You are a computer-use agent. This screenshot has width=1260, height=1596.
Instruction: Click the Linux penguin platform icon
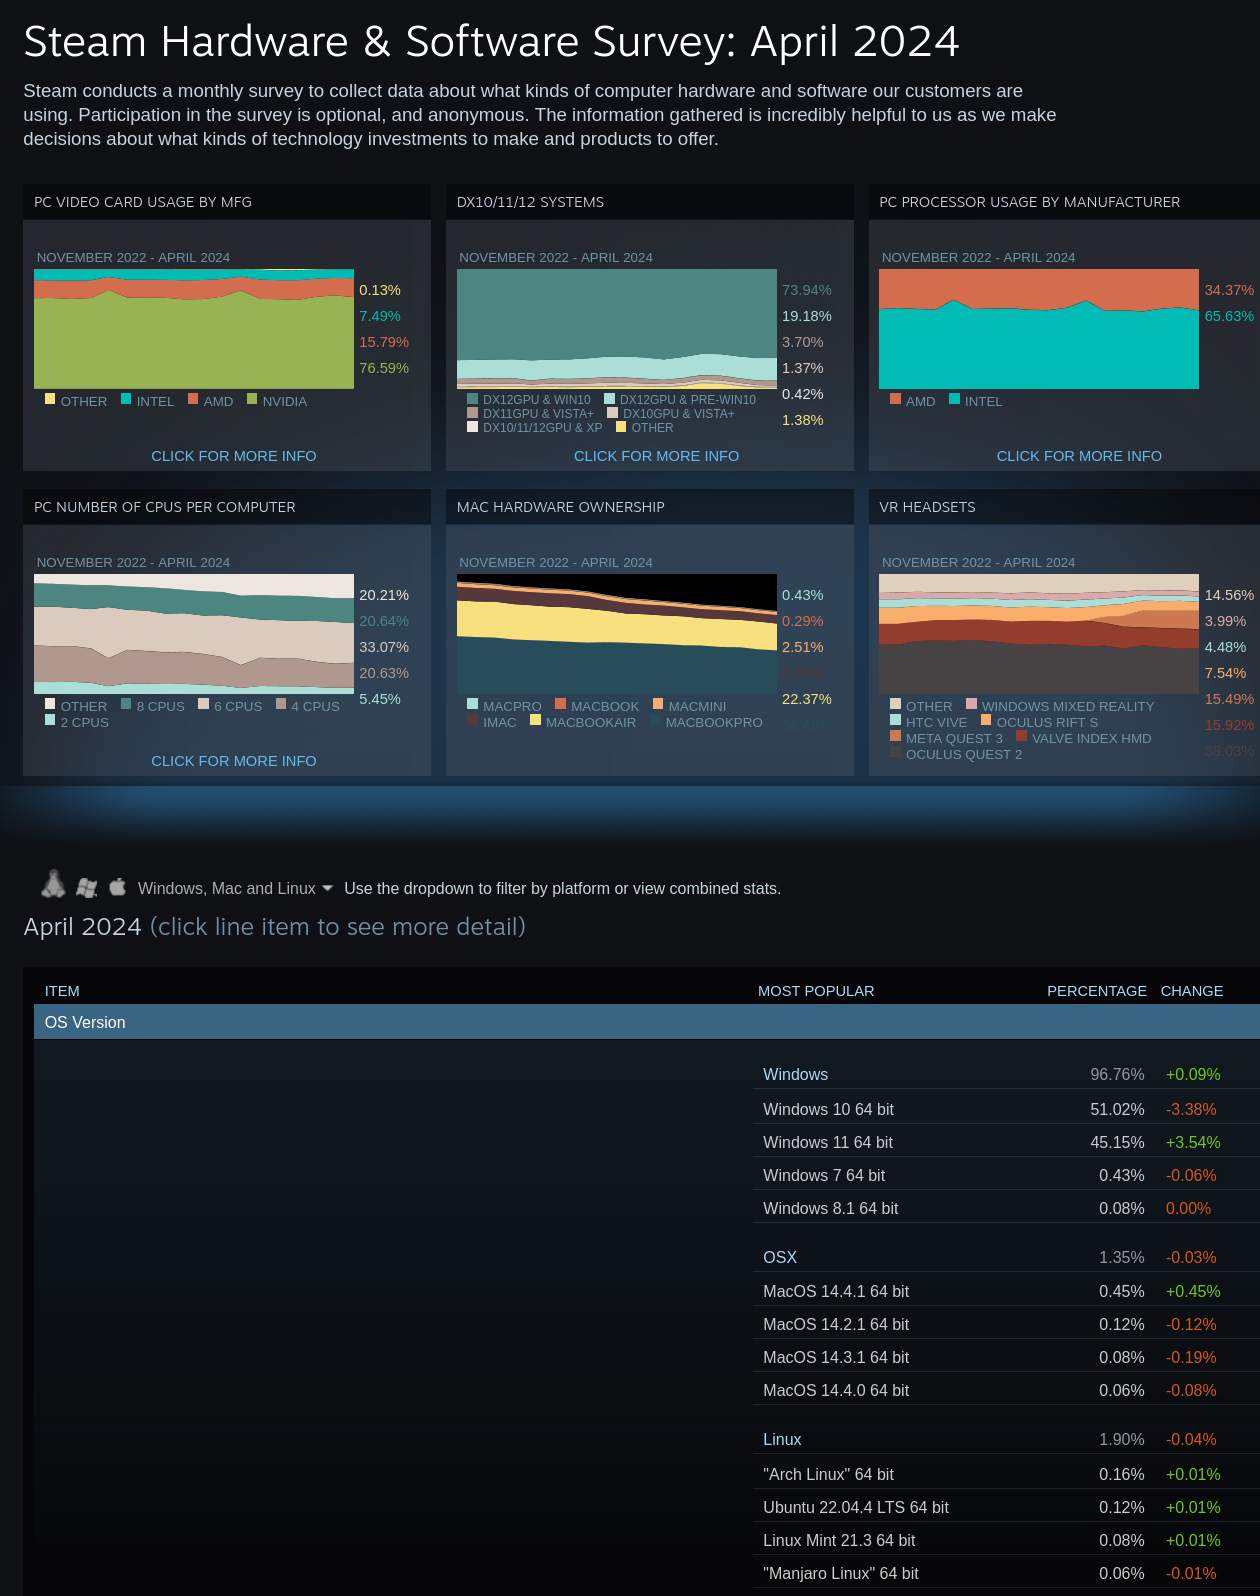(53, 884)
